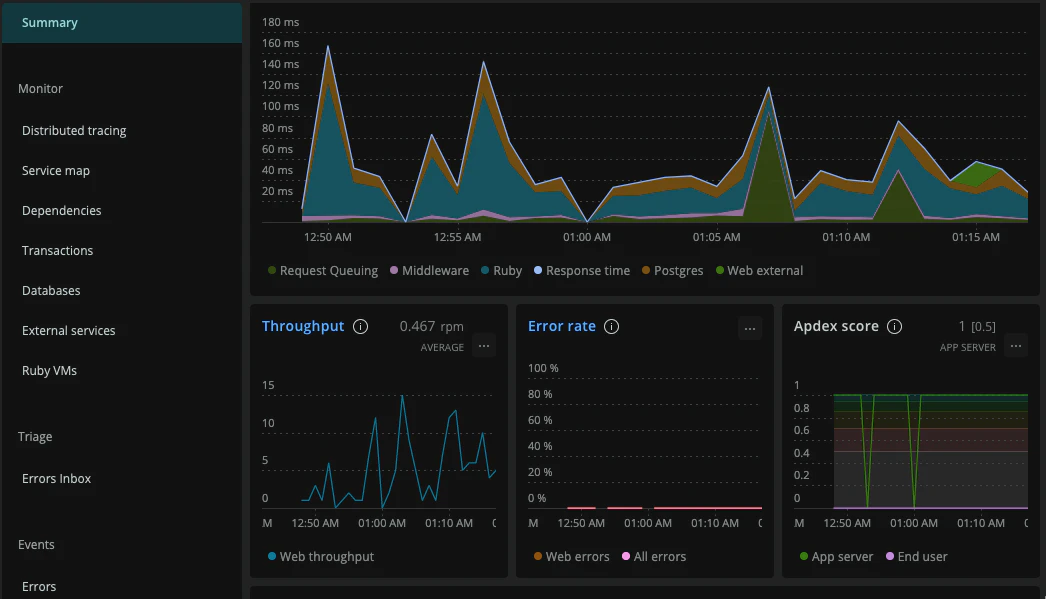Open the Ruby VMs page
This screenshot has width=1046, height=599.
coord(51,370)
